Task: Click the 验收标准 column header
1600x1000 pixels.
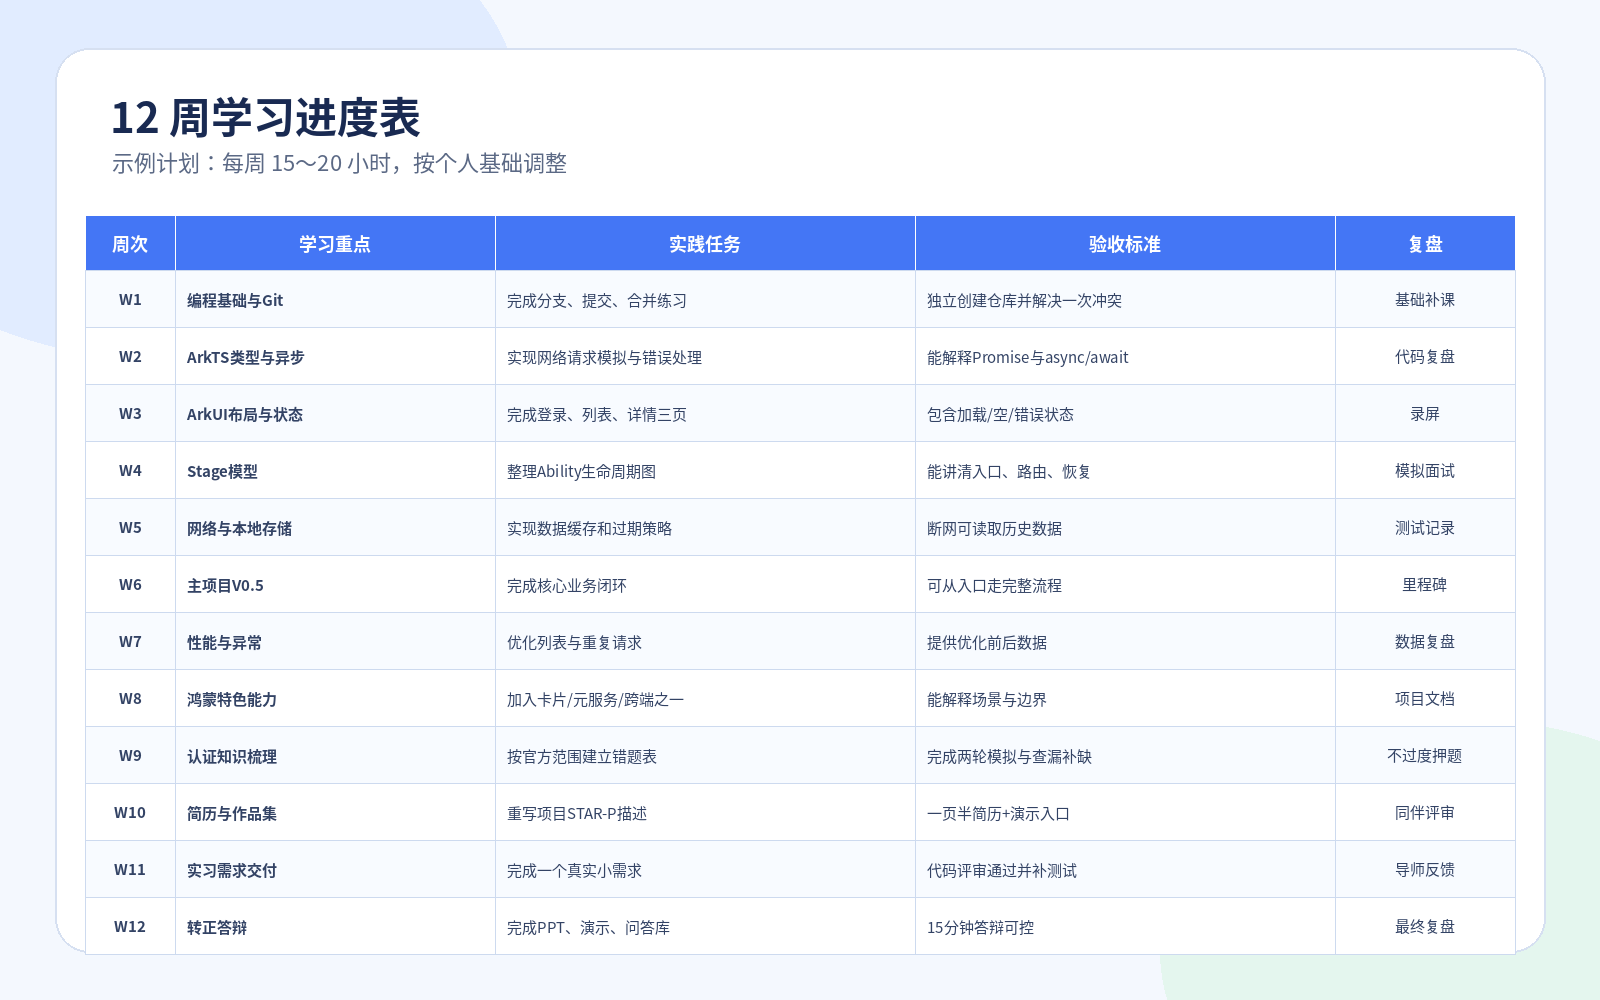Action: [x=1125, y=243]
